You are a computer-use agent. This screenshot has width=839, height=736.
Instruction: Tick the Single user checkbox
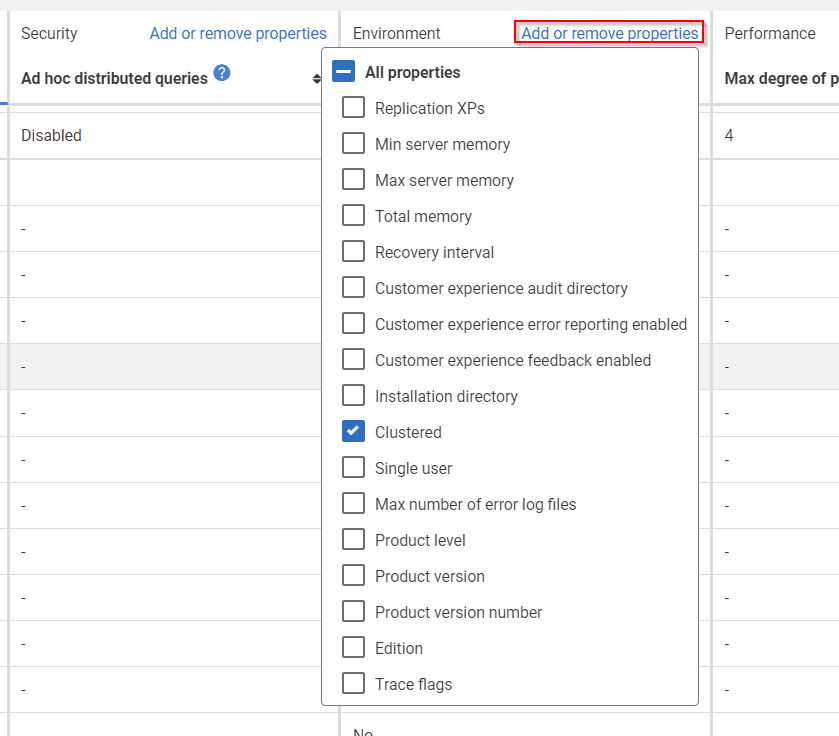pos(353,467)
